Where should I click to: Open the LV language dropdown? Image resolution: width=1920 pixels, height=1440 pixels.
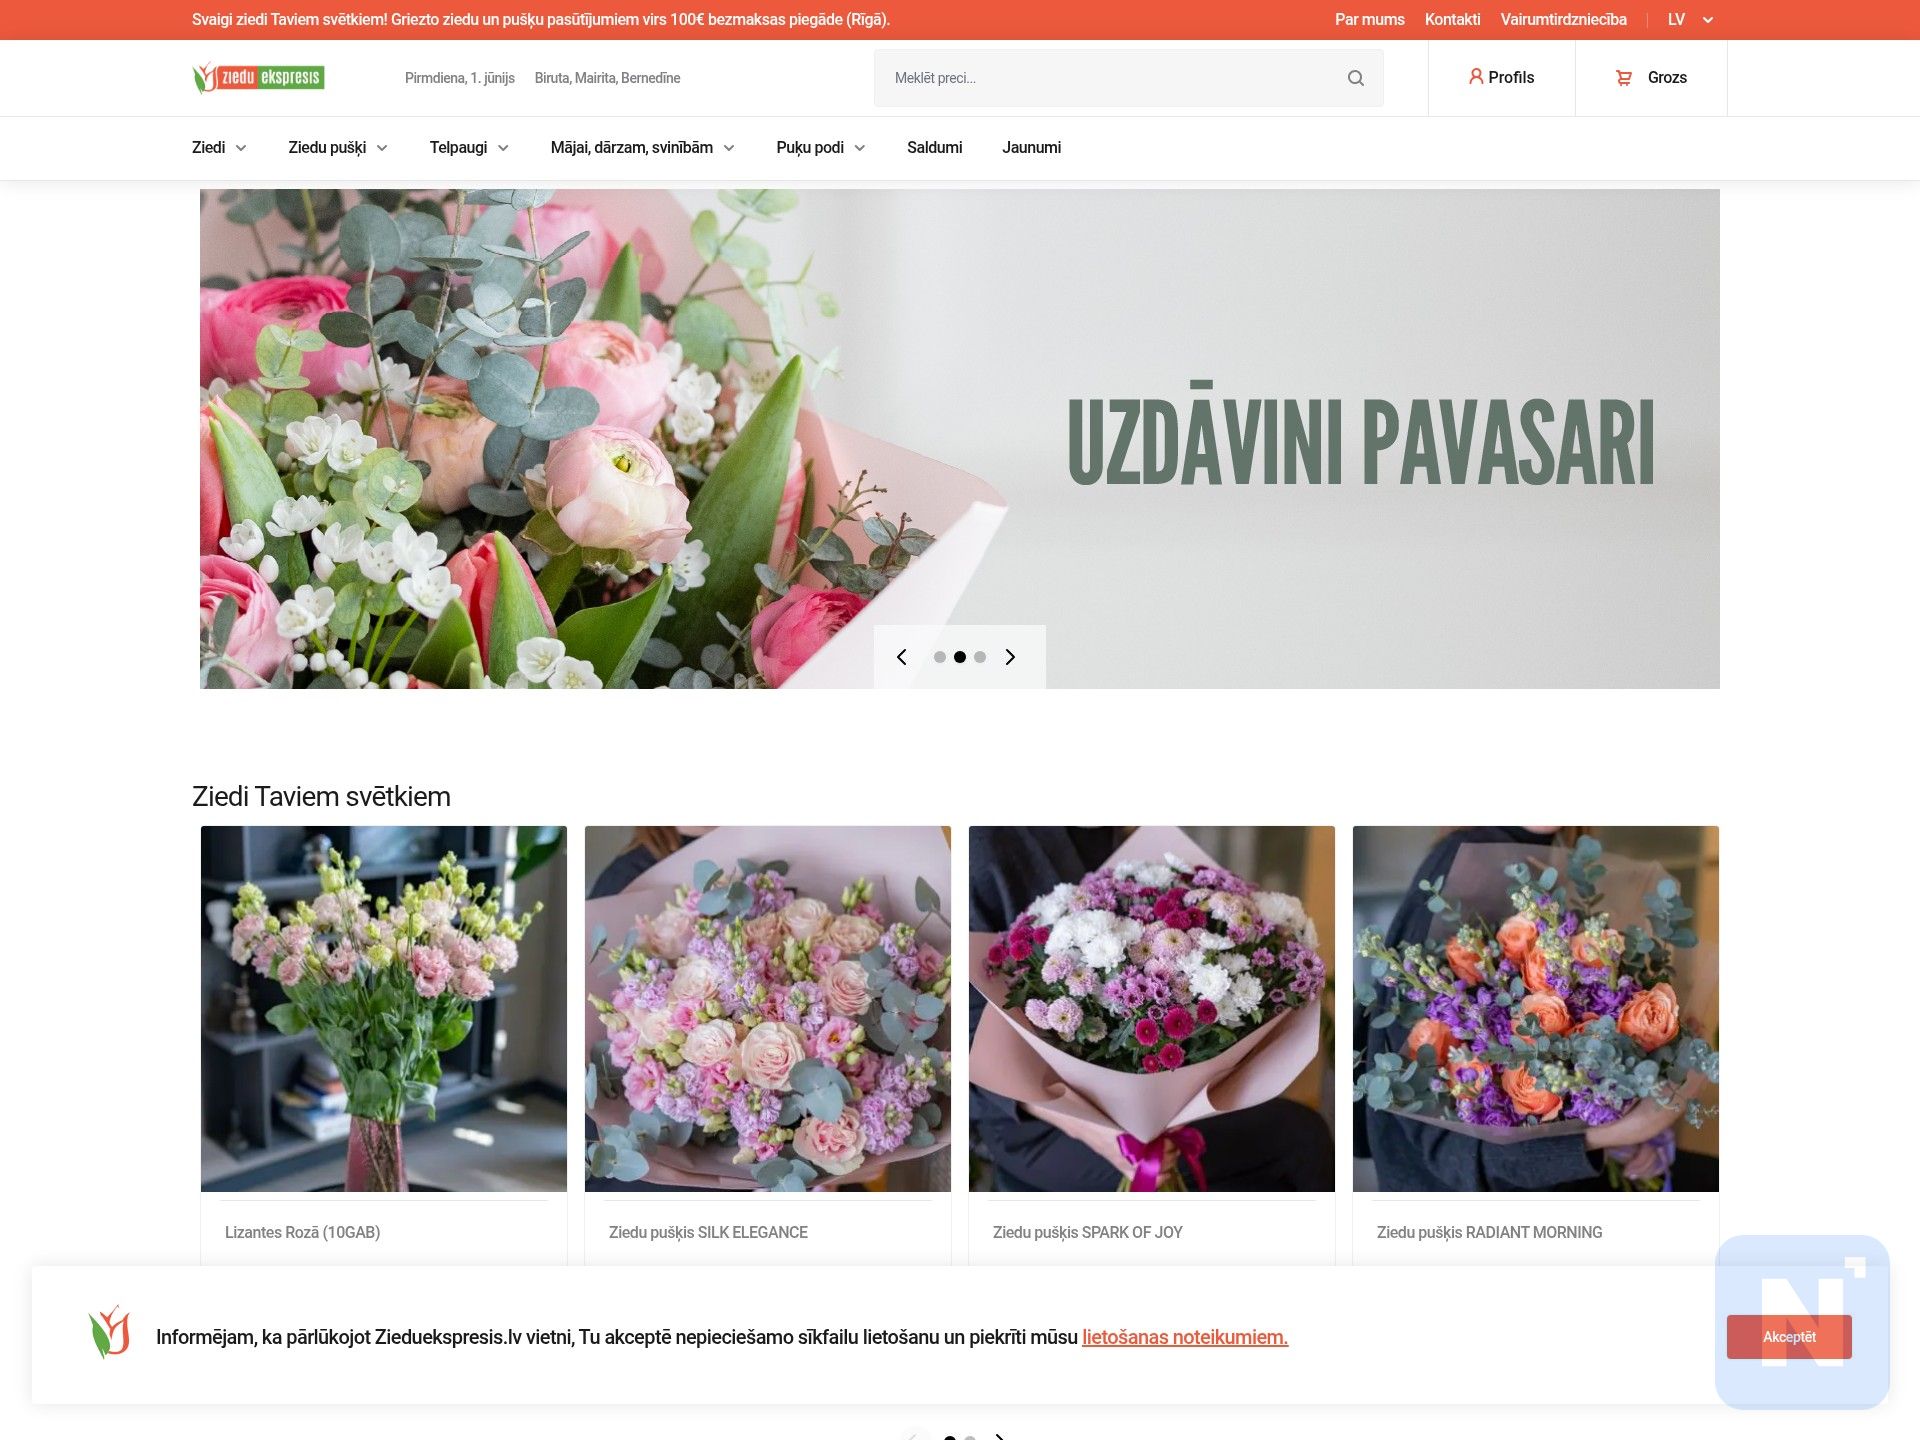coord(1690,19)
